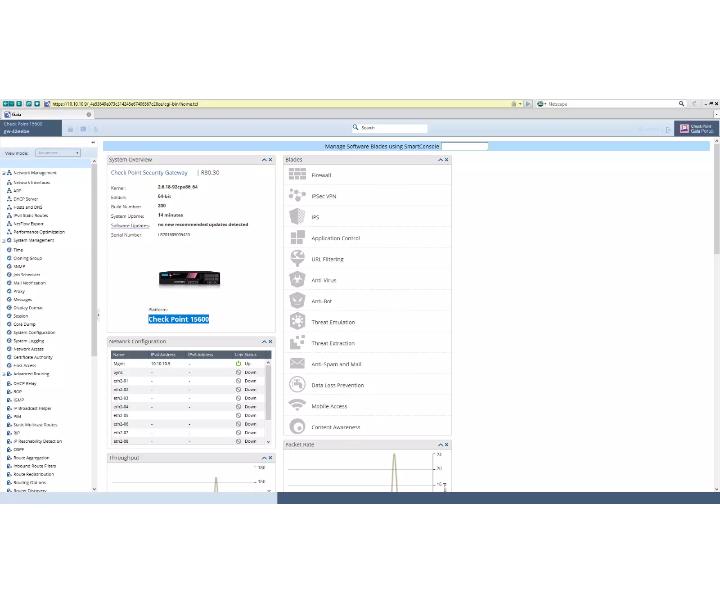Click the Content Awareness blade icon

[297, 426]
